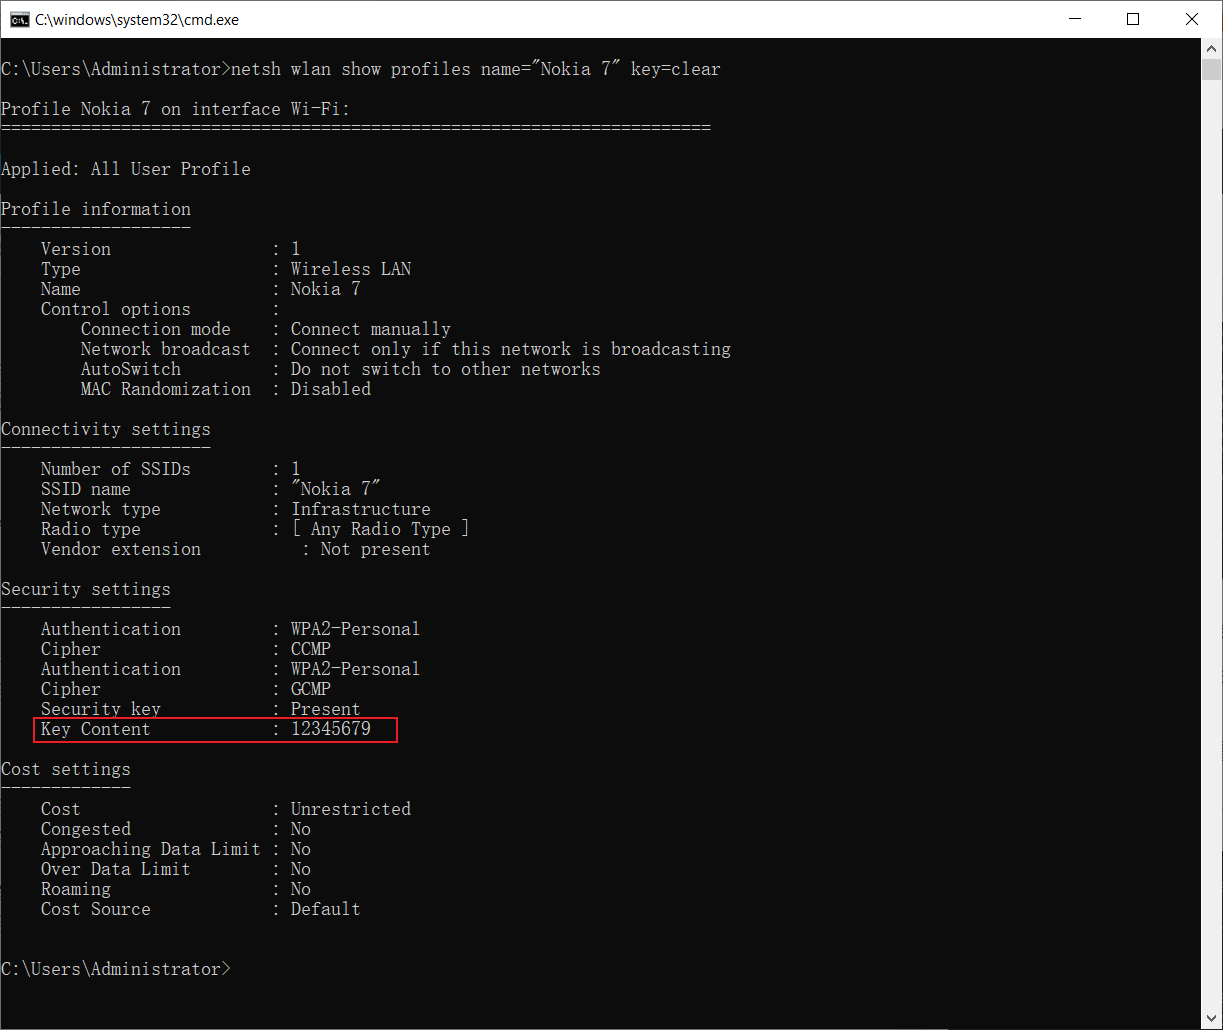This screenshot has height=1030, width=1223.
Task: Click the scrollbar up arrow
Action: (1212, 48)
